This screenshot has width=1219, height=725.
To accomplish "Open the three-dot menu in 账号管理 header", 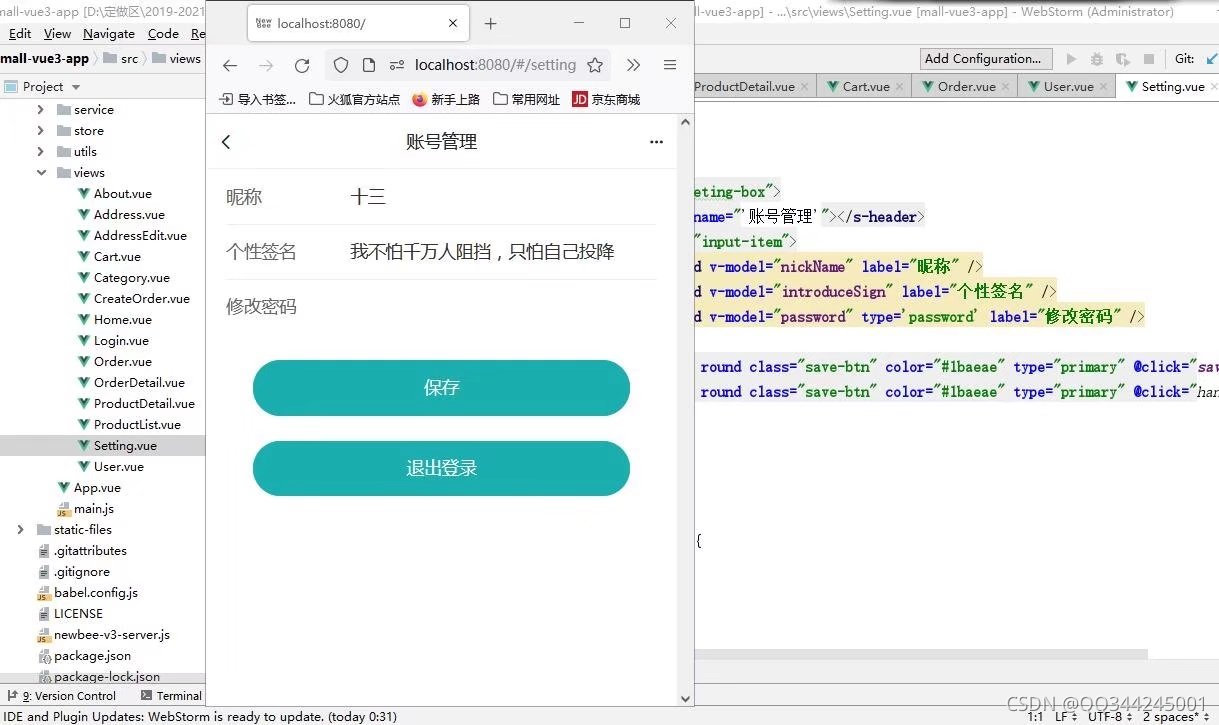I will pos(656,142).
